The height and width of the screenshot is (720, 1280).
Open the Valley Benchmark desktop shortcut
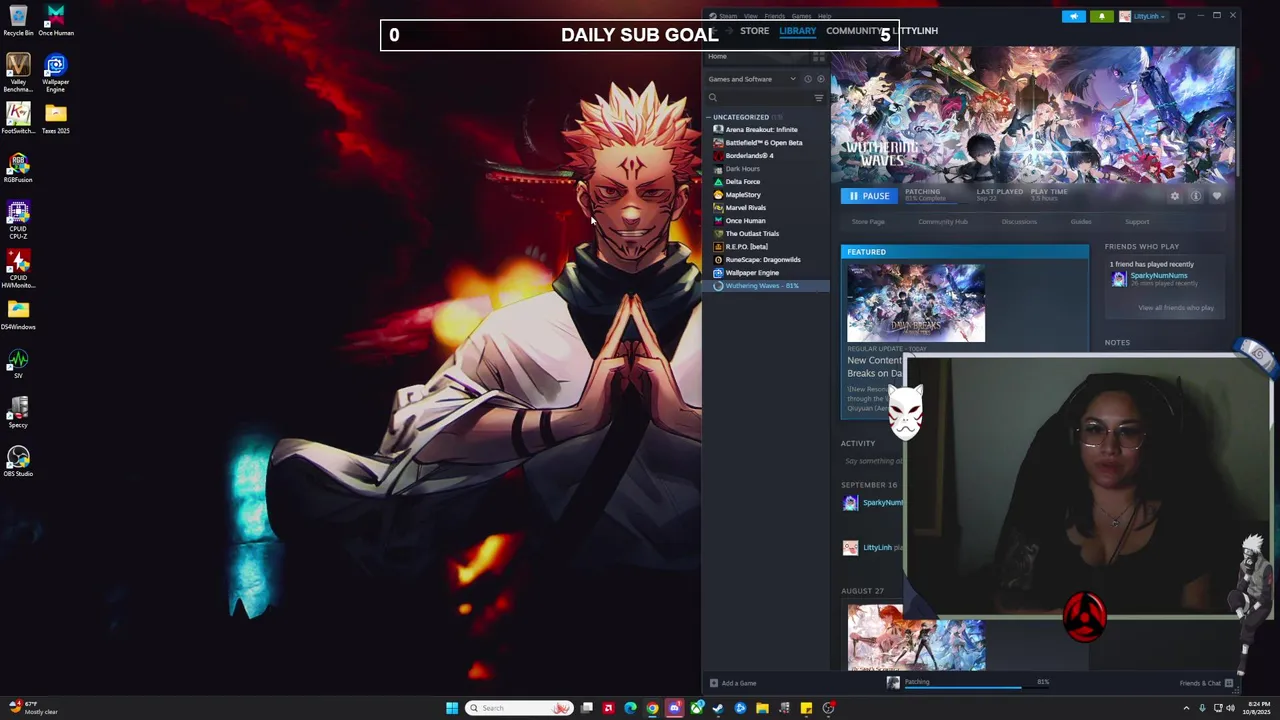[18, 72]
